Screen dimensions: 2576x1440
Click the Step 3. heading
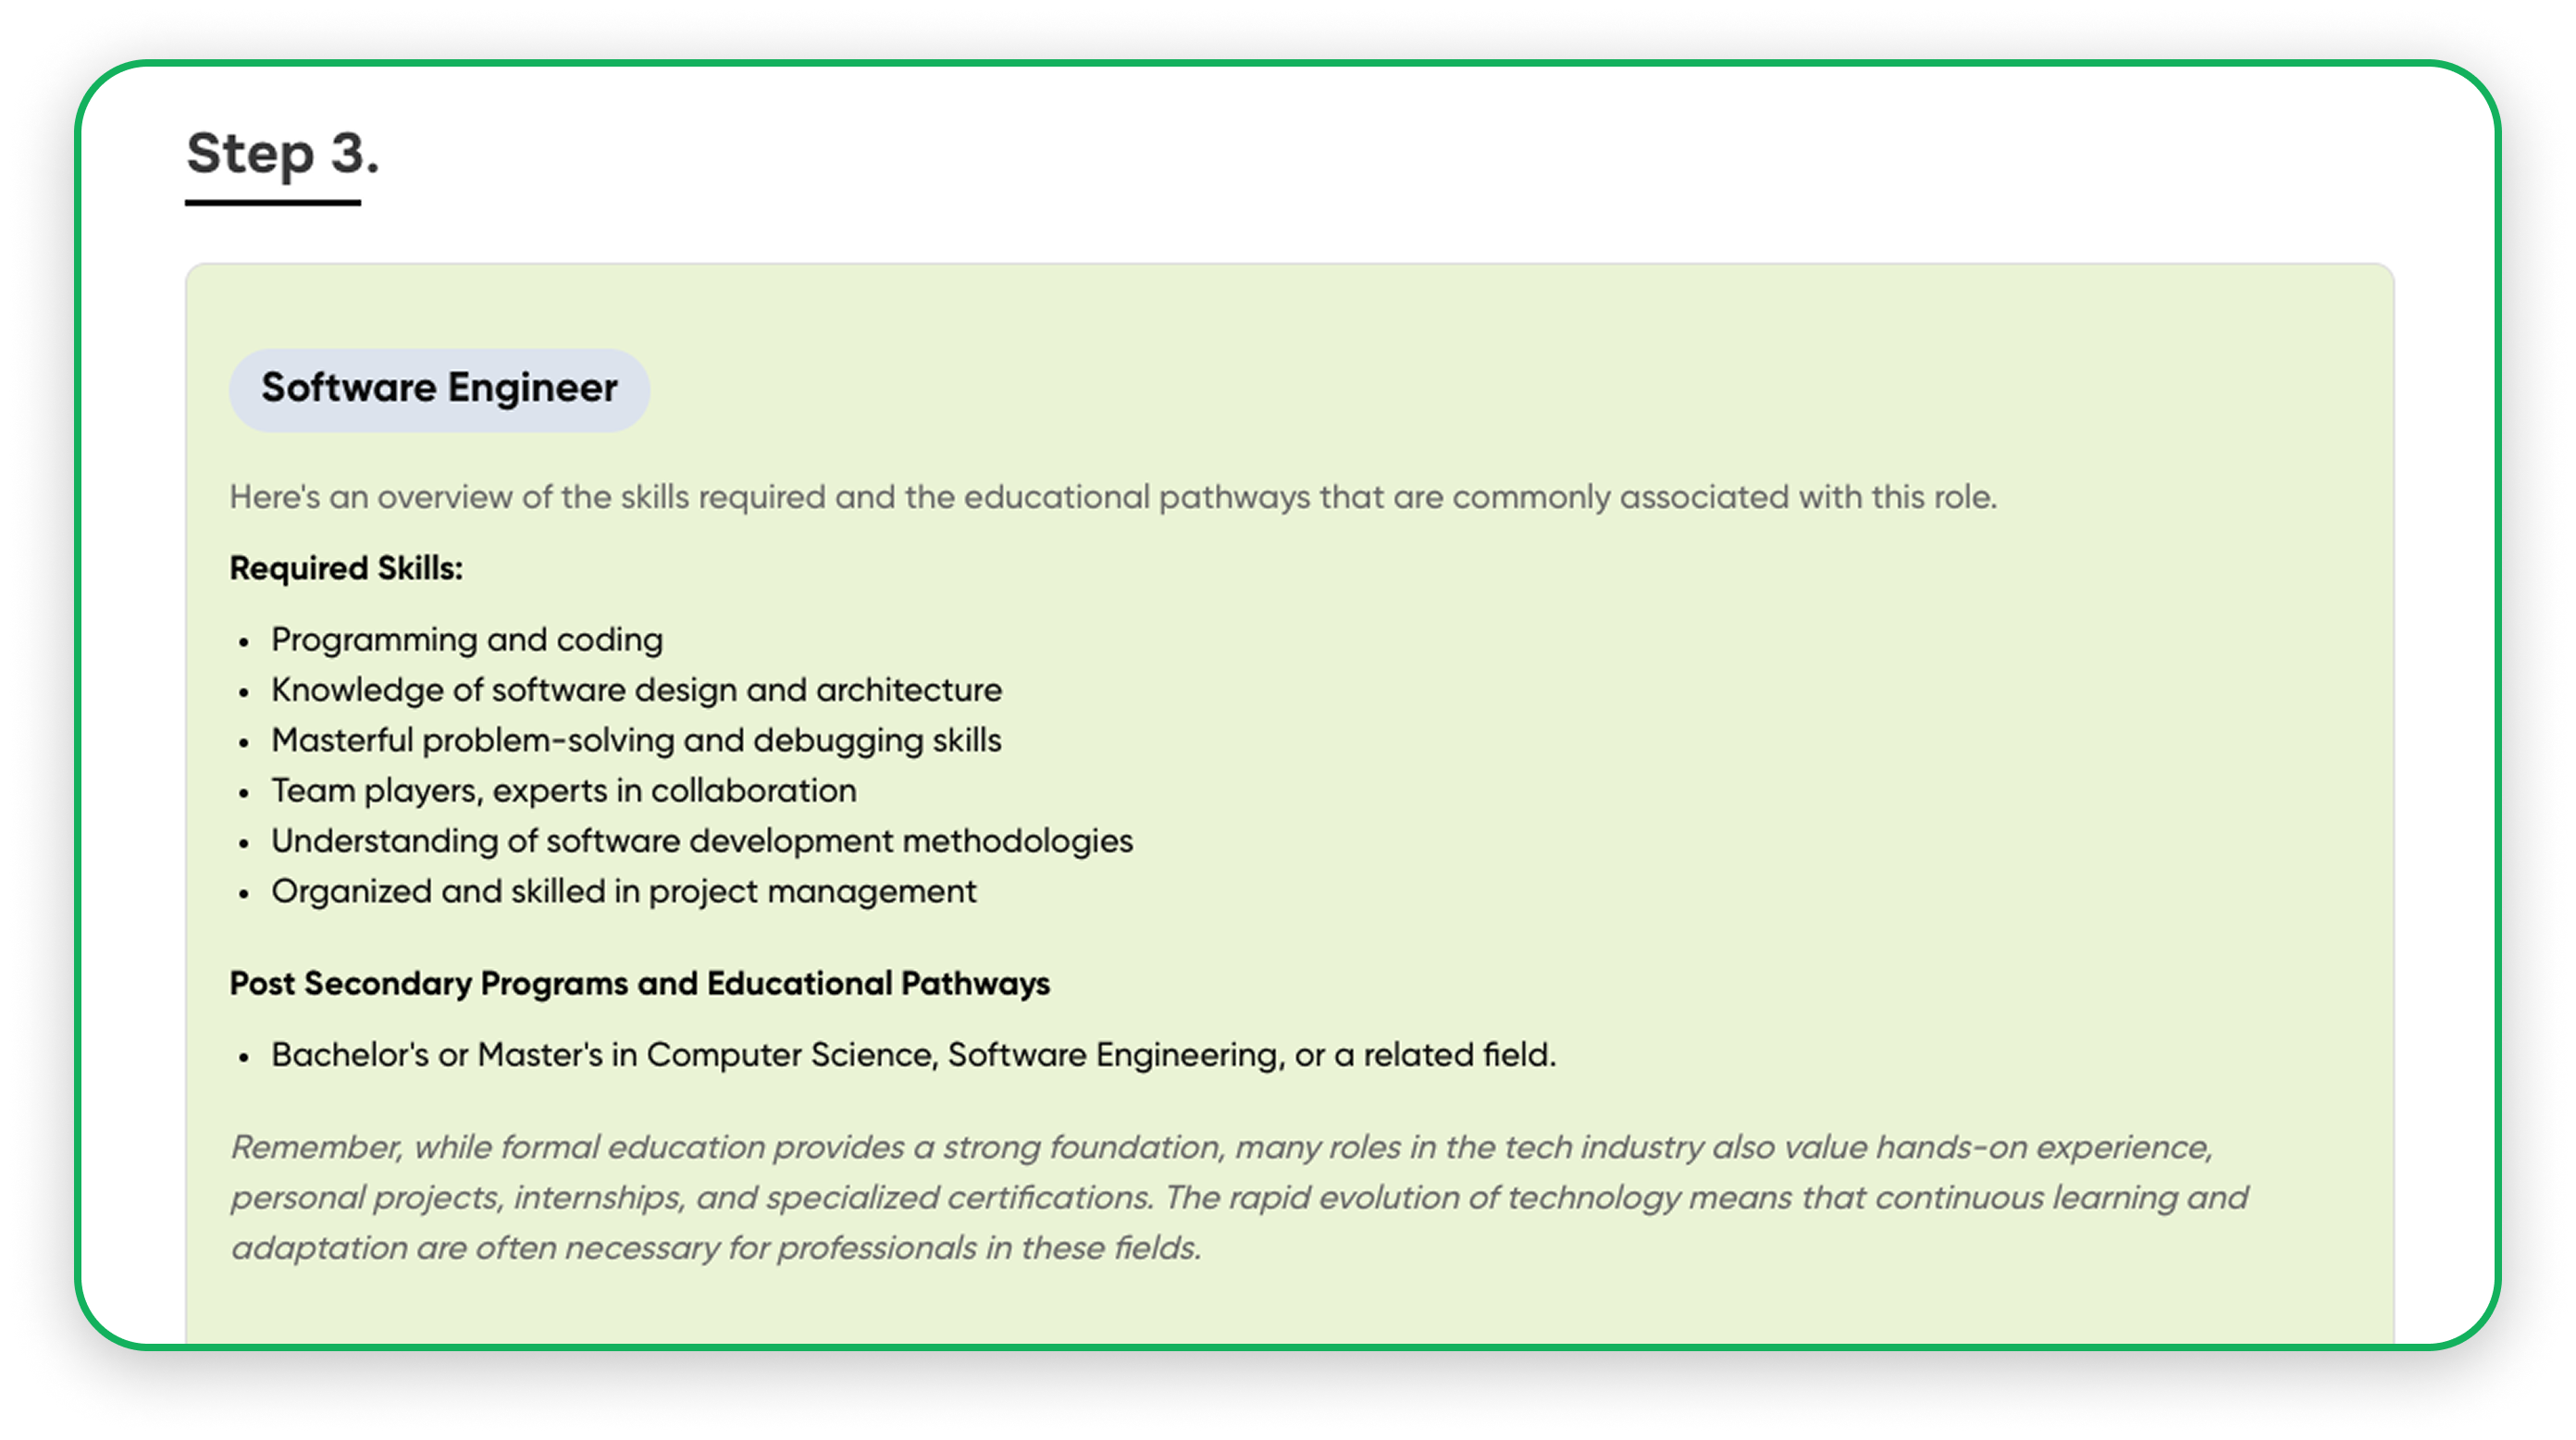tap(283, 153)
